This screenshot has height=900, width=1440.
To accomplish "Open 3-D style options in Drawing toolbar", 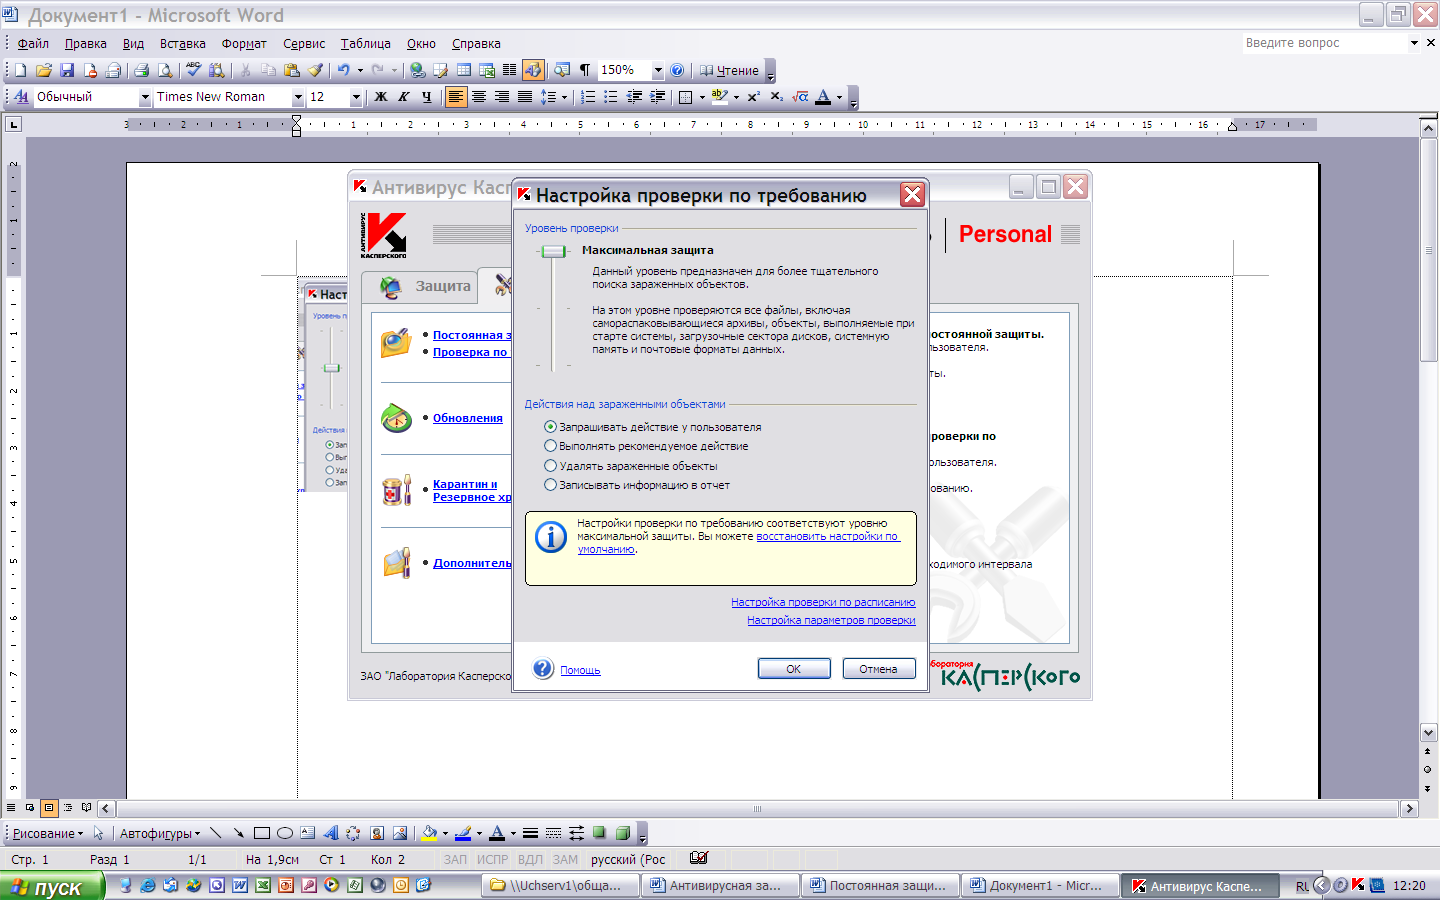I will pyautogui.click(x=623, y=833).
